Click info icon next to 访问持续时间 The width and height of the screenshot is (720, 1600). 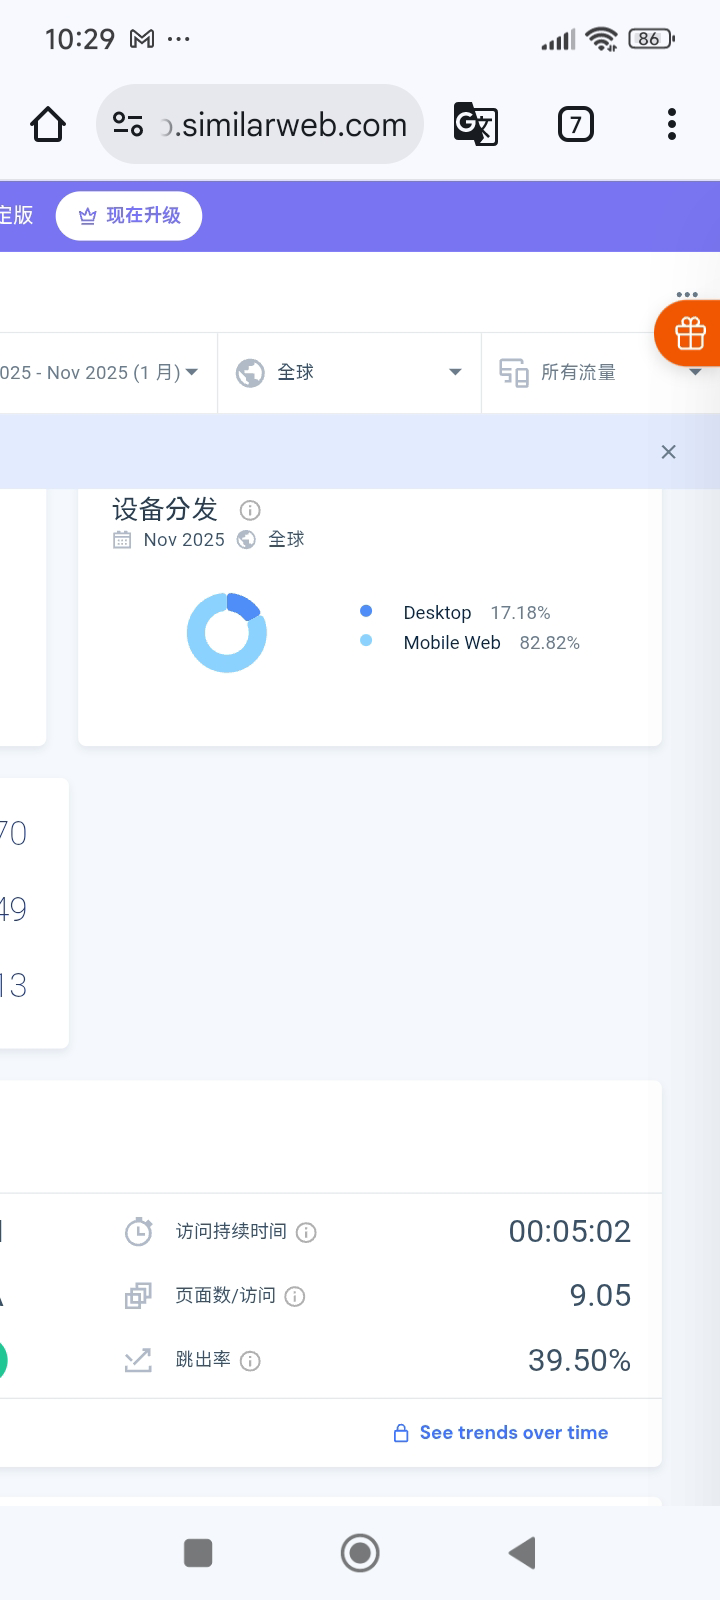click(x=307, y=1233)
